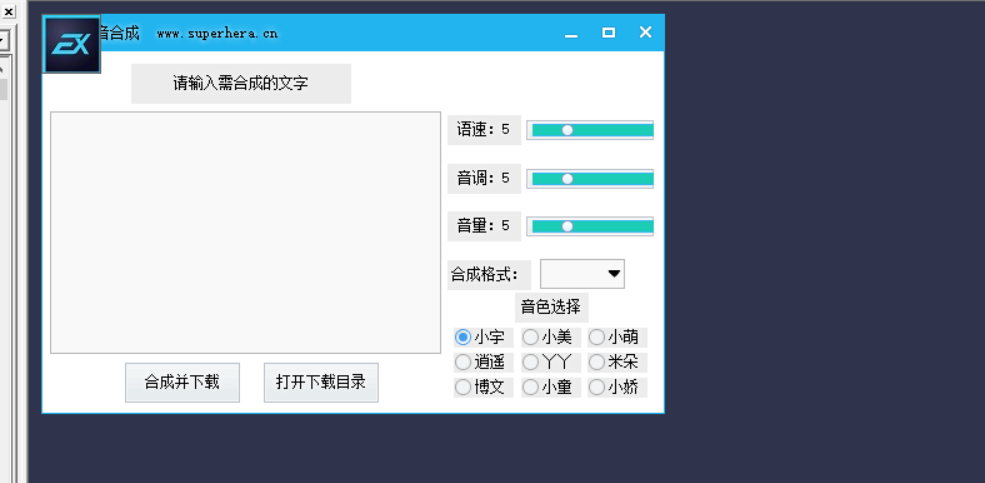Viewport: 985px width, 483px height.
Task: Close the speech synthesis window
Action: 645,33
